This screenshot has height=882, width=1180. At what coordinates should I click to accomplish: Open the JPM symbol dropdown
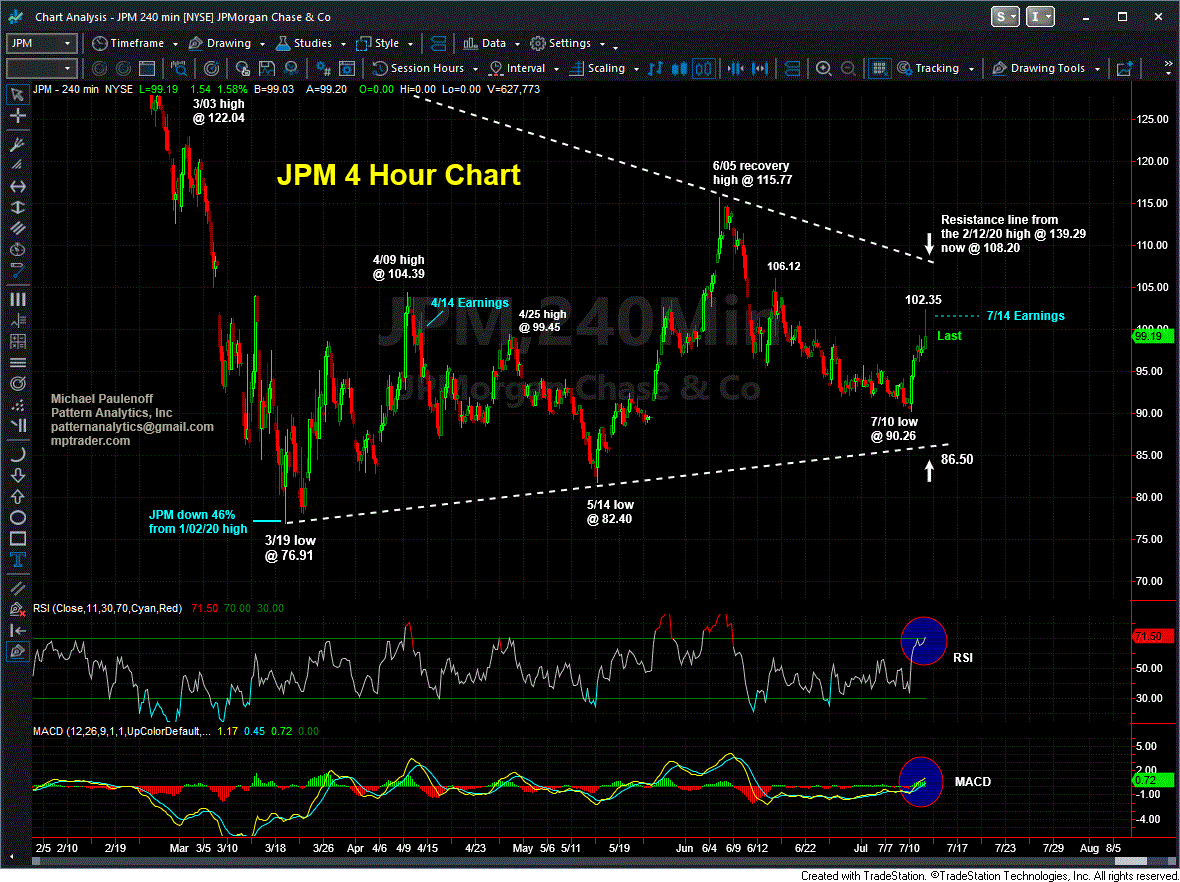click(68, 44)
